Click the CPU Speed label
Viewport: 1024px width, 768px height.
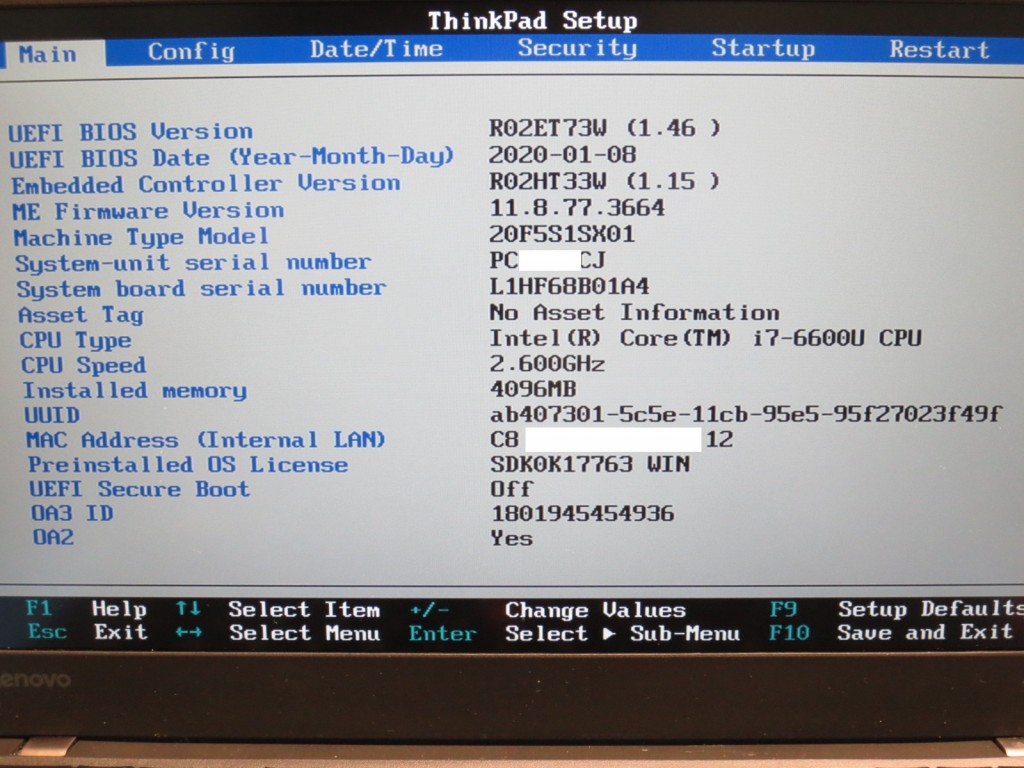pos(84,365)
